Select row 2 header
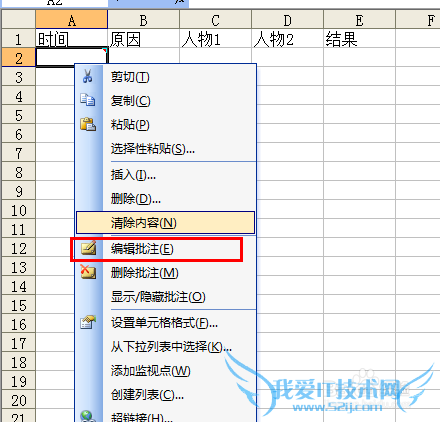 [19, 58]
